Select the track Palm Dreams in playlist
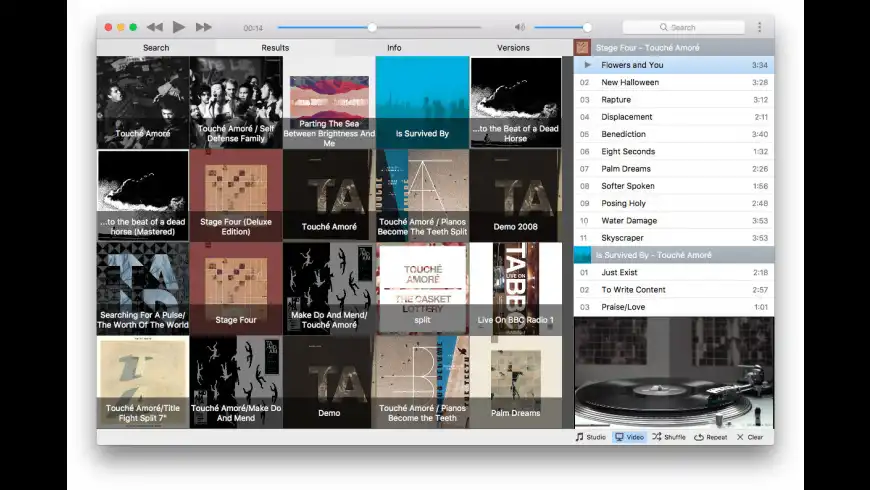 tap(626, 169)
